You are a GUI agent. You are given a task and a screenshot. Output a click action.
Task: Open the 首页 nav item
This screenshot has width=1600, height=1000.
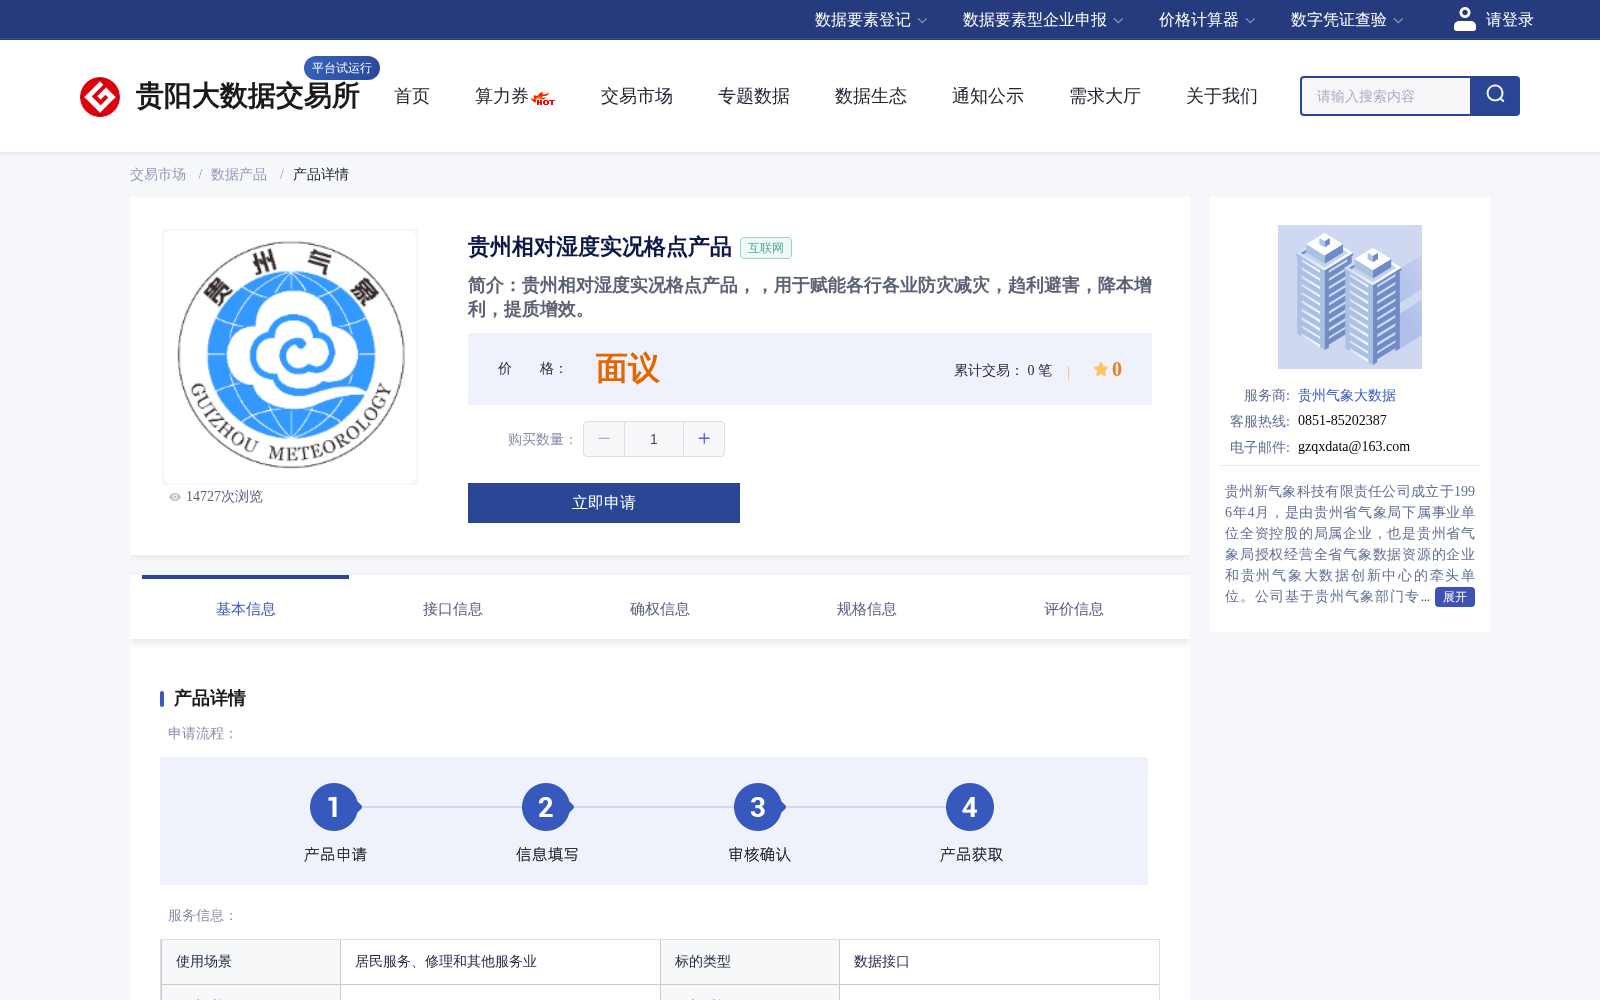click(412, 96)
